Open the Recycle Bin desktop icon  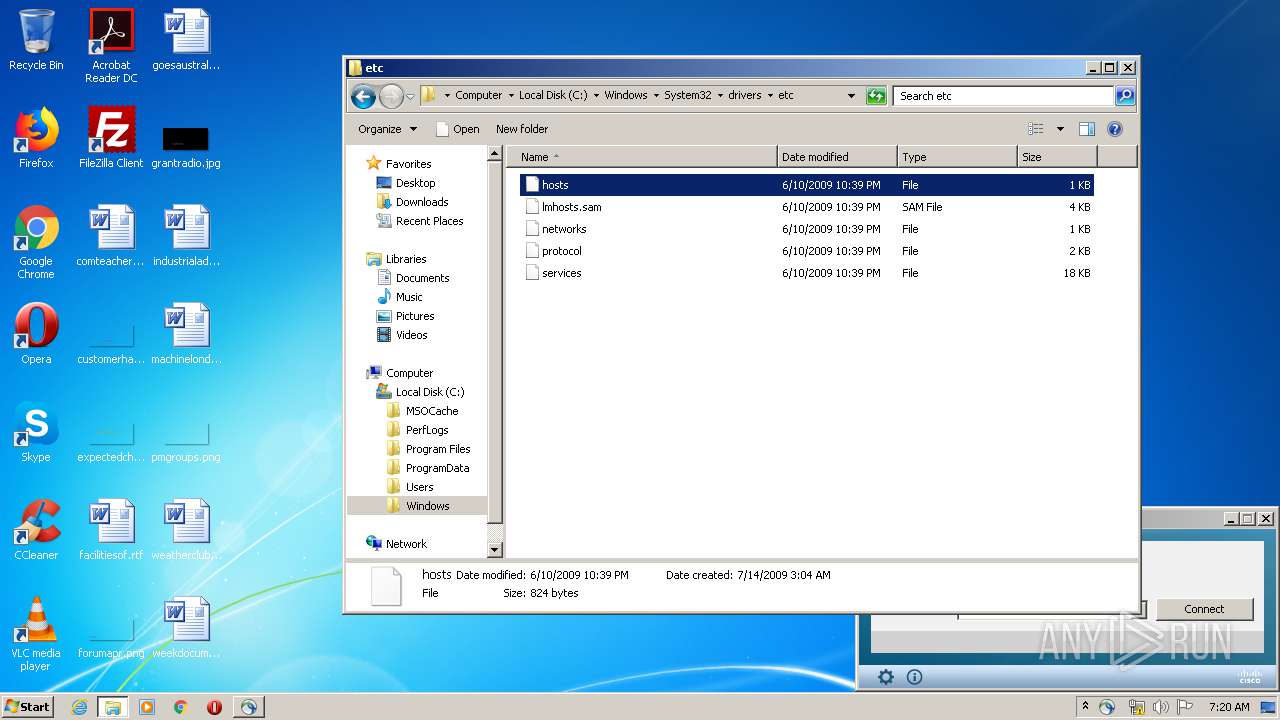[x=36, y=41]
